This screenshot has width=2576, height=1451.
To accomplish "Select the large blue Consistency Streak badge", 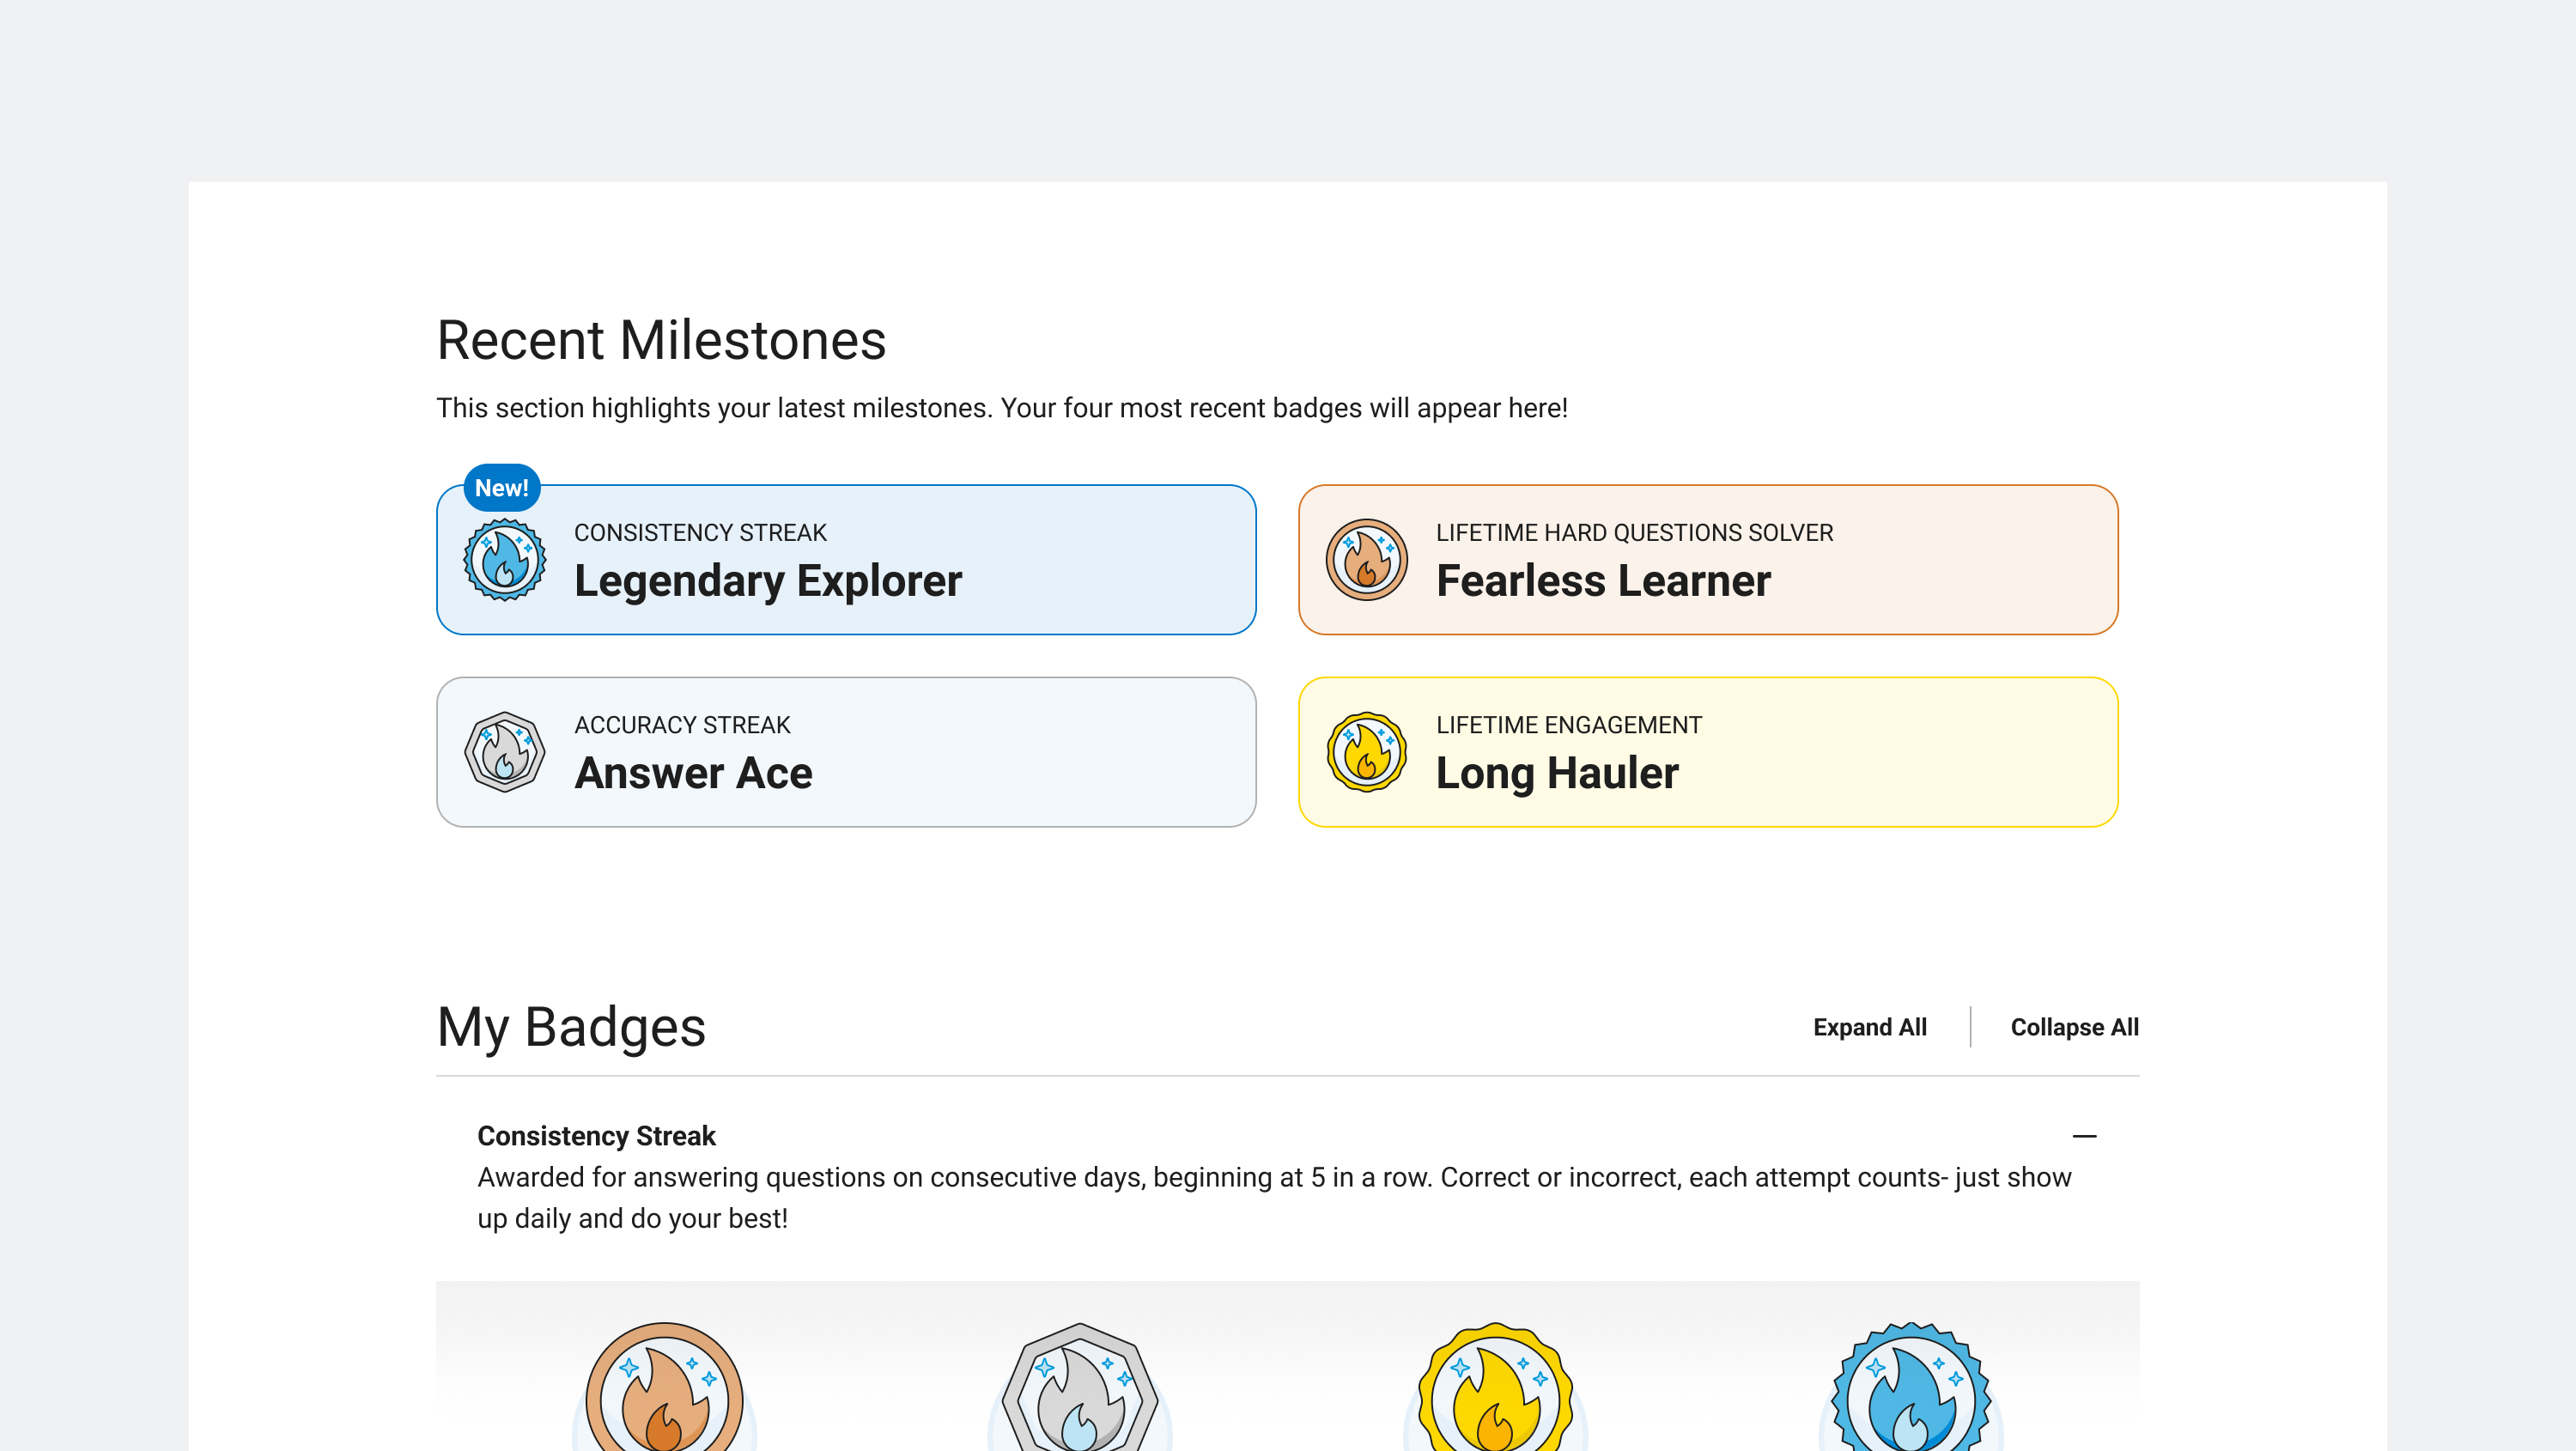I will coord(1910,1392).
